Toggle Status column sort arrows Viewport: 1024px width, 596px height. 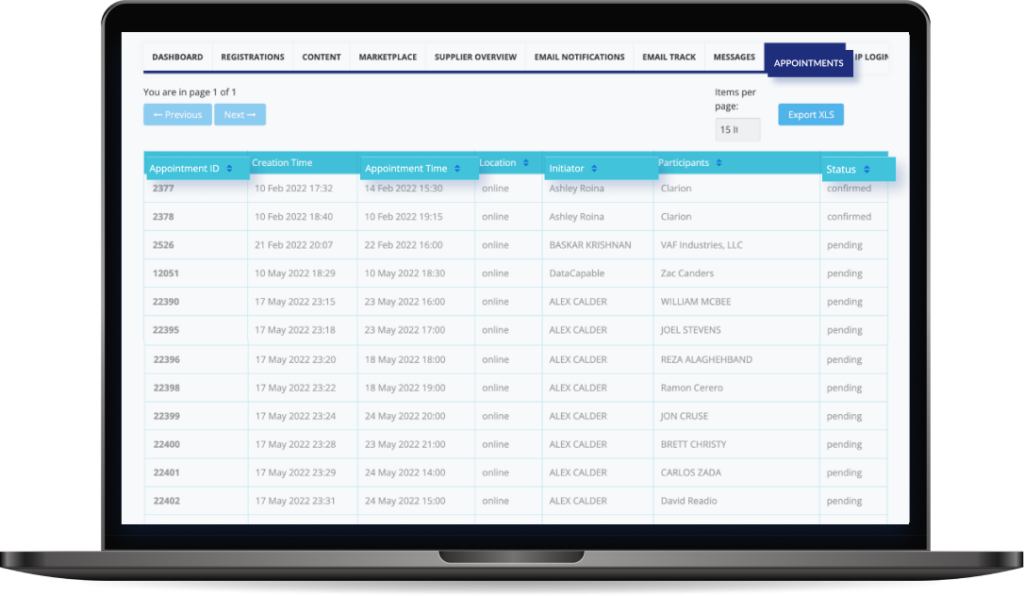tap(866, 170)
